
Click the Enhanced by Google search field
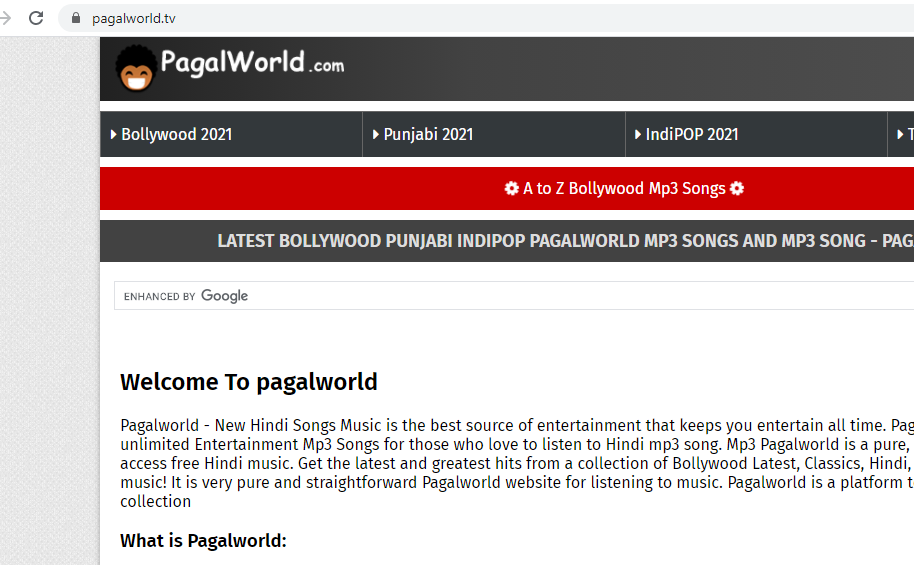514,296
